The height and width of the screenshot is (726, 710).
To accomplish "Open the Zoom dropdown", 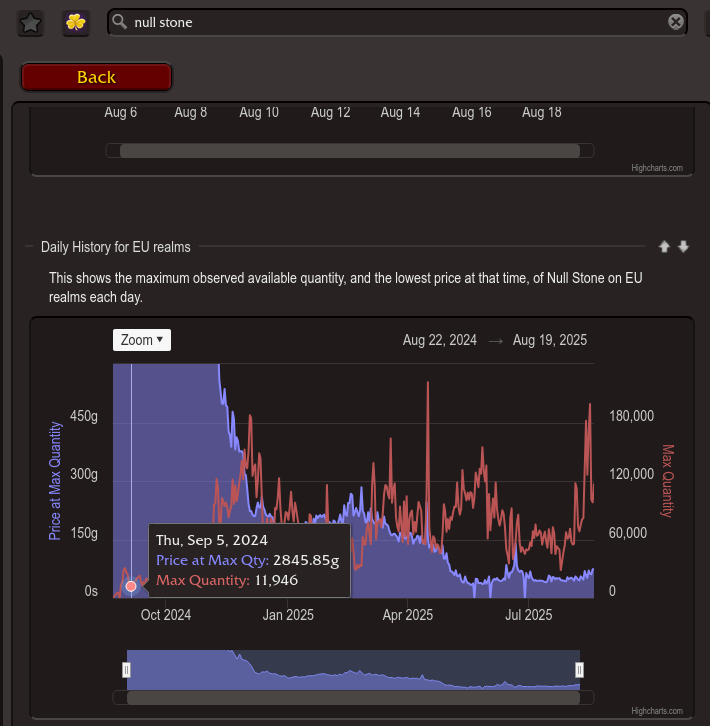I will click(x=142, y=340).
